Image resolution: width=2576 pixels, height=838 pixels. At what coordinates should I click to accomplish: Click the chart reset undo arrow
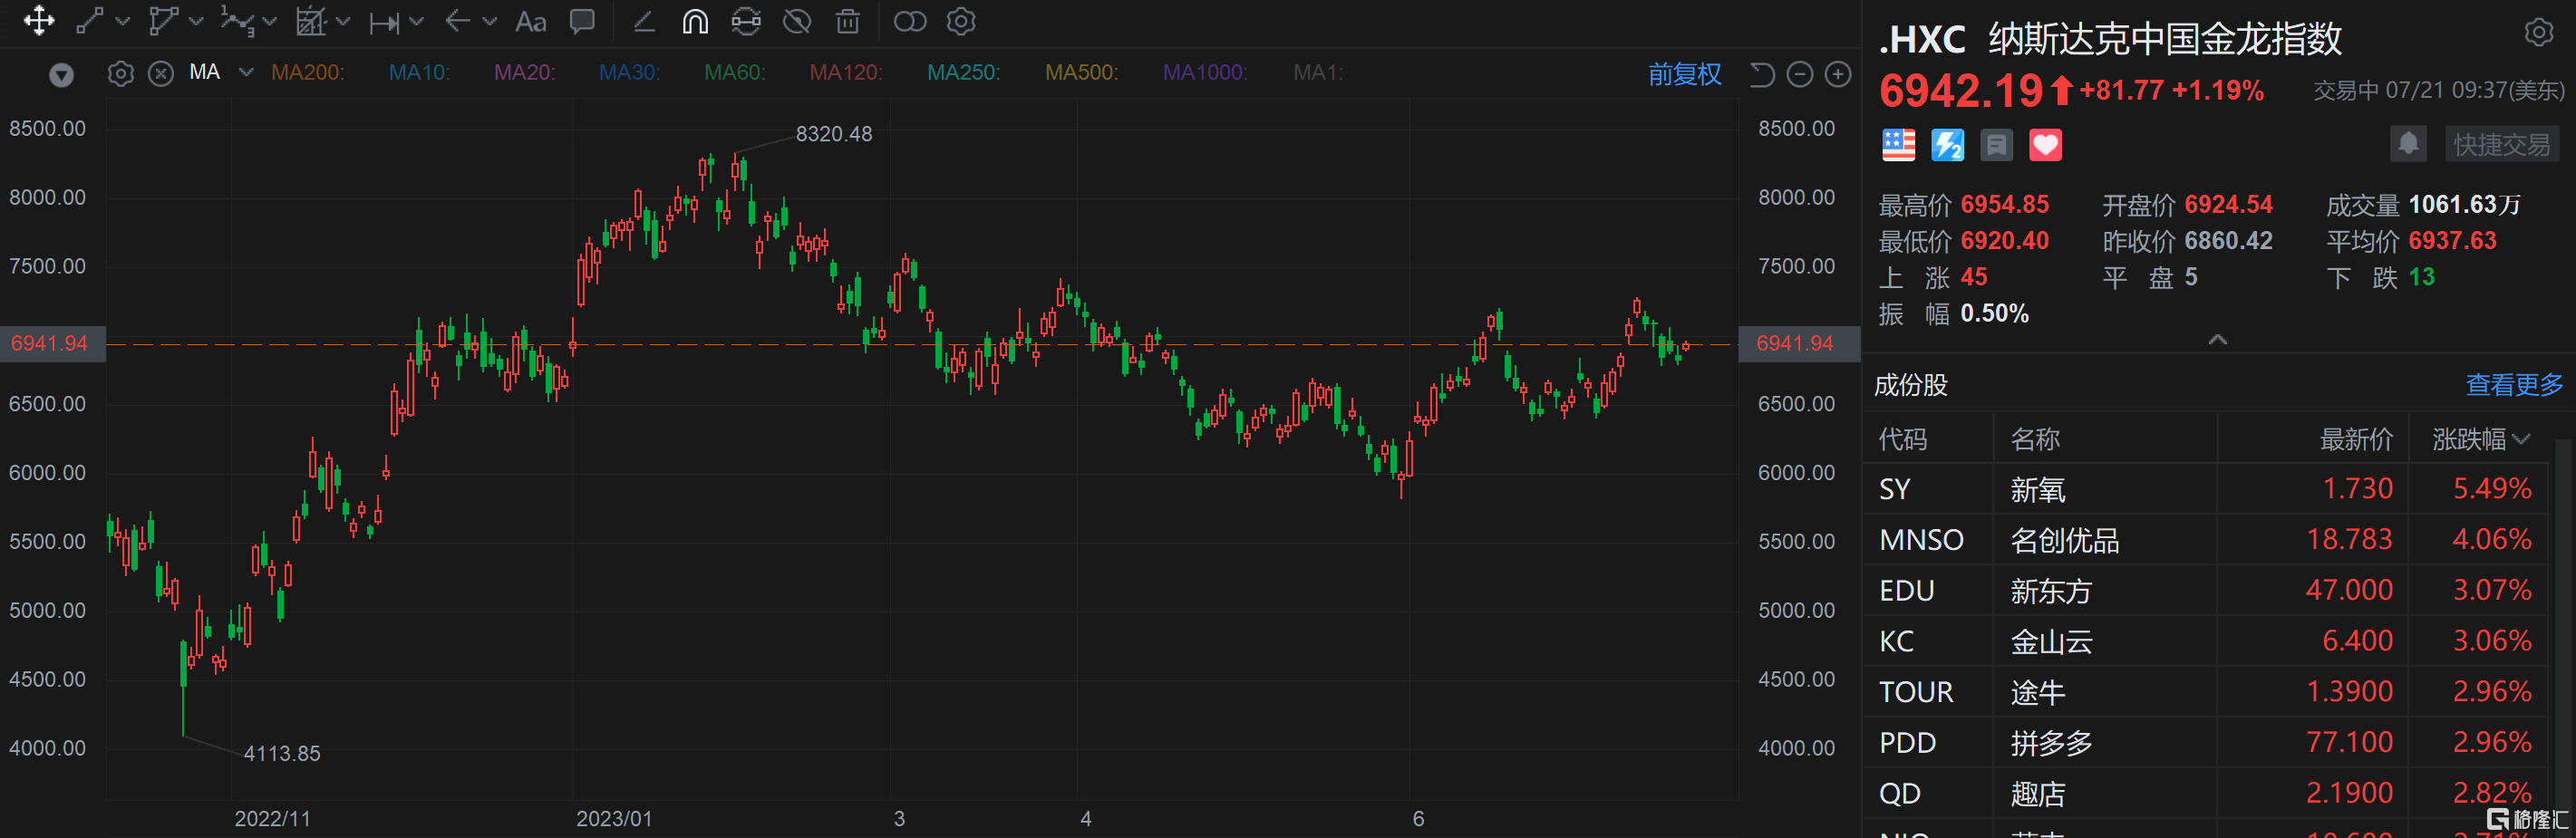pyautogui.click(x=1762, y=74)
